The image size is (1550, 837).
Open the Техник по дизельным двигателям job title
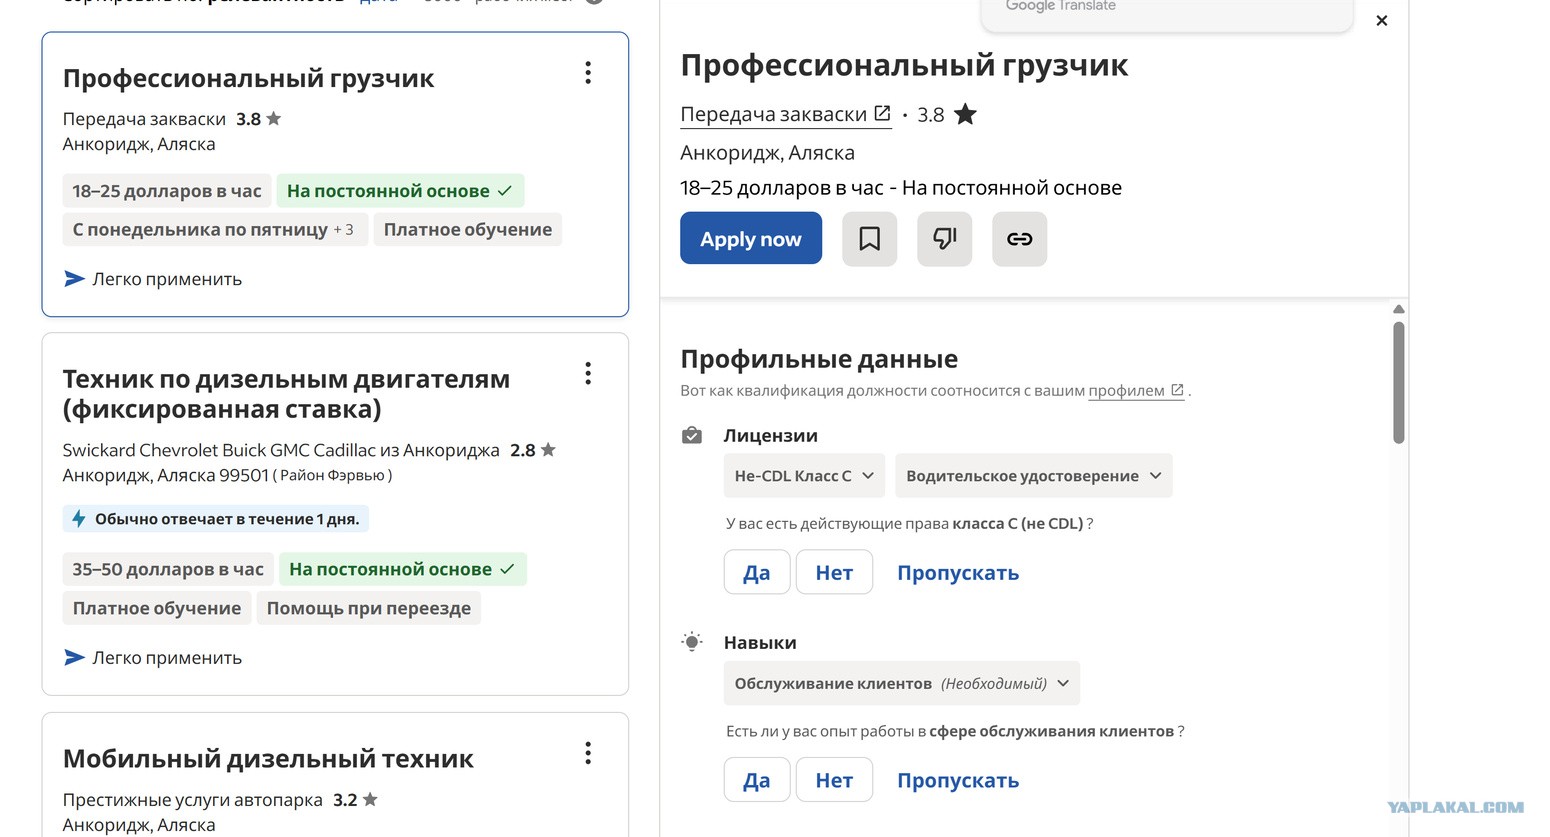pos(286,394)
